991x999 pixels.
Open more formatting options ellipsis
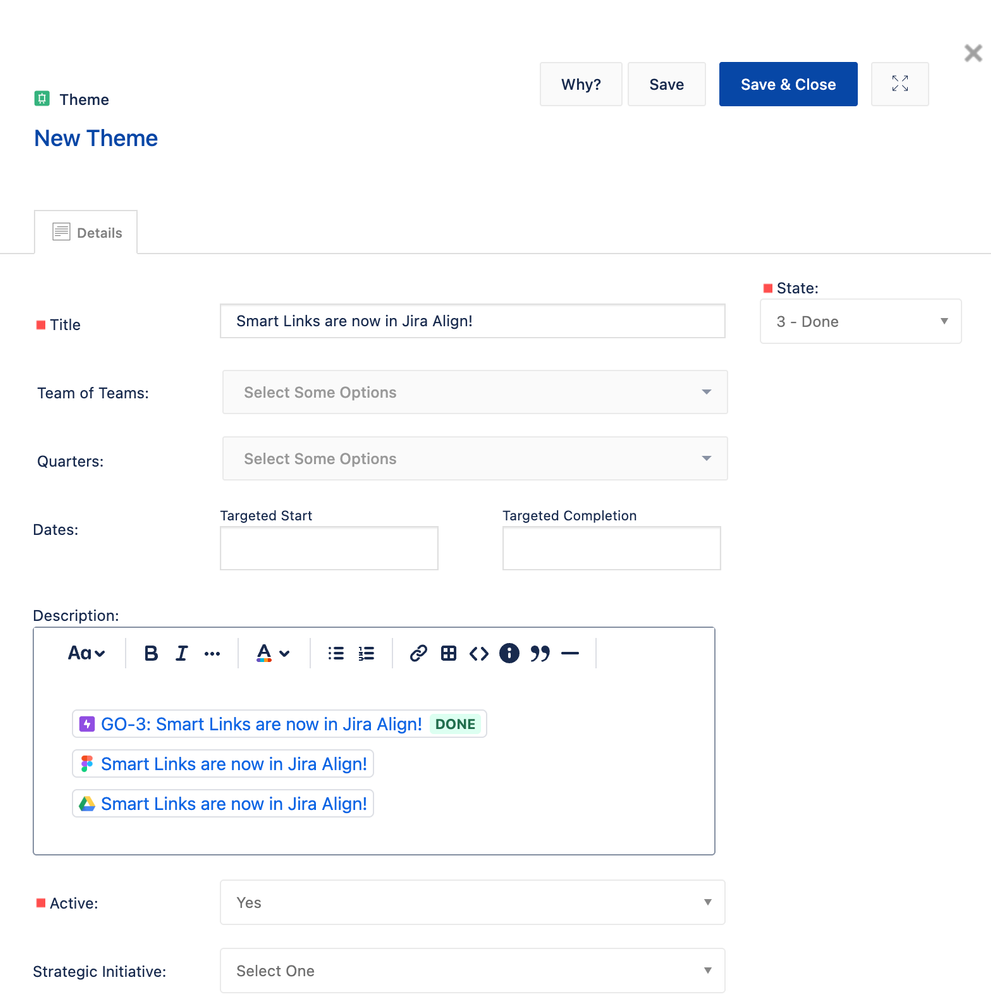pyautogui.click(x=212, y=653)
